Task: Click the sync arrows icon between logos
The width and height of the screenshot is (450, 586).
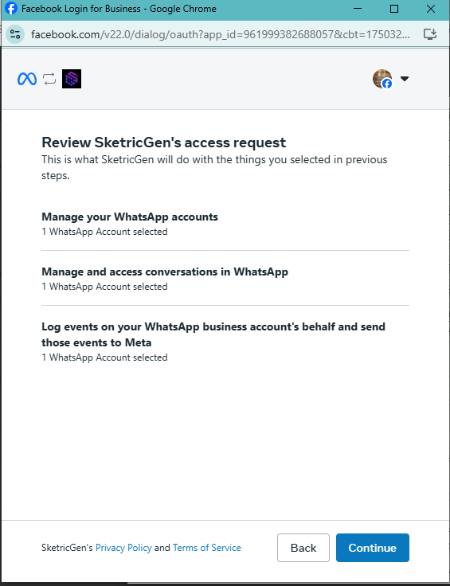Action: point(49,79)
